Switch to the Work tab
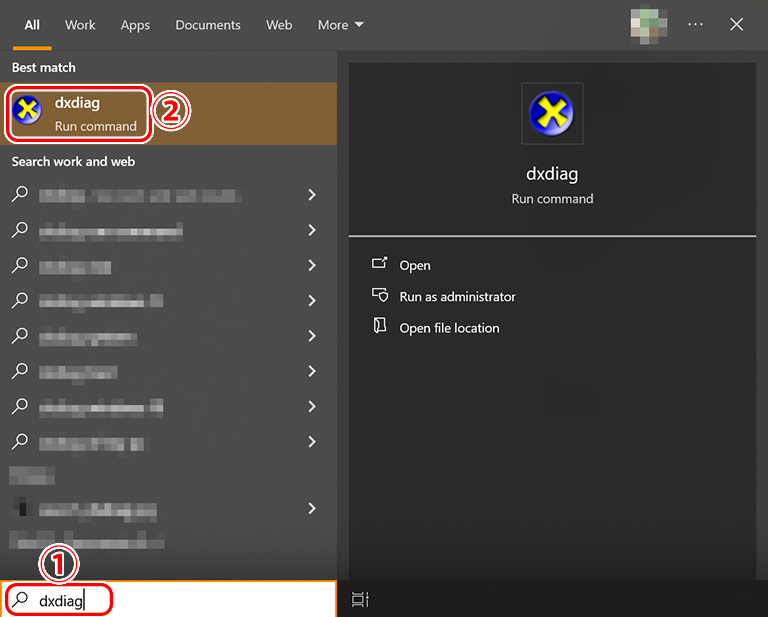Image resolution: width=768 pixels, height=617 pixels. (x=80, y=25)
